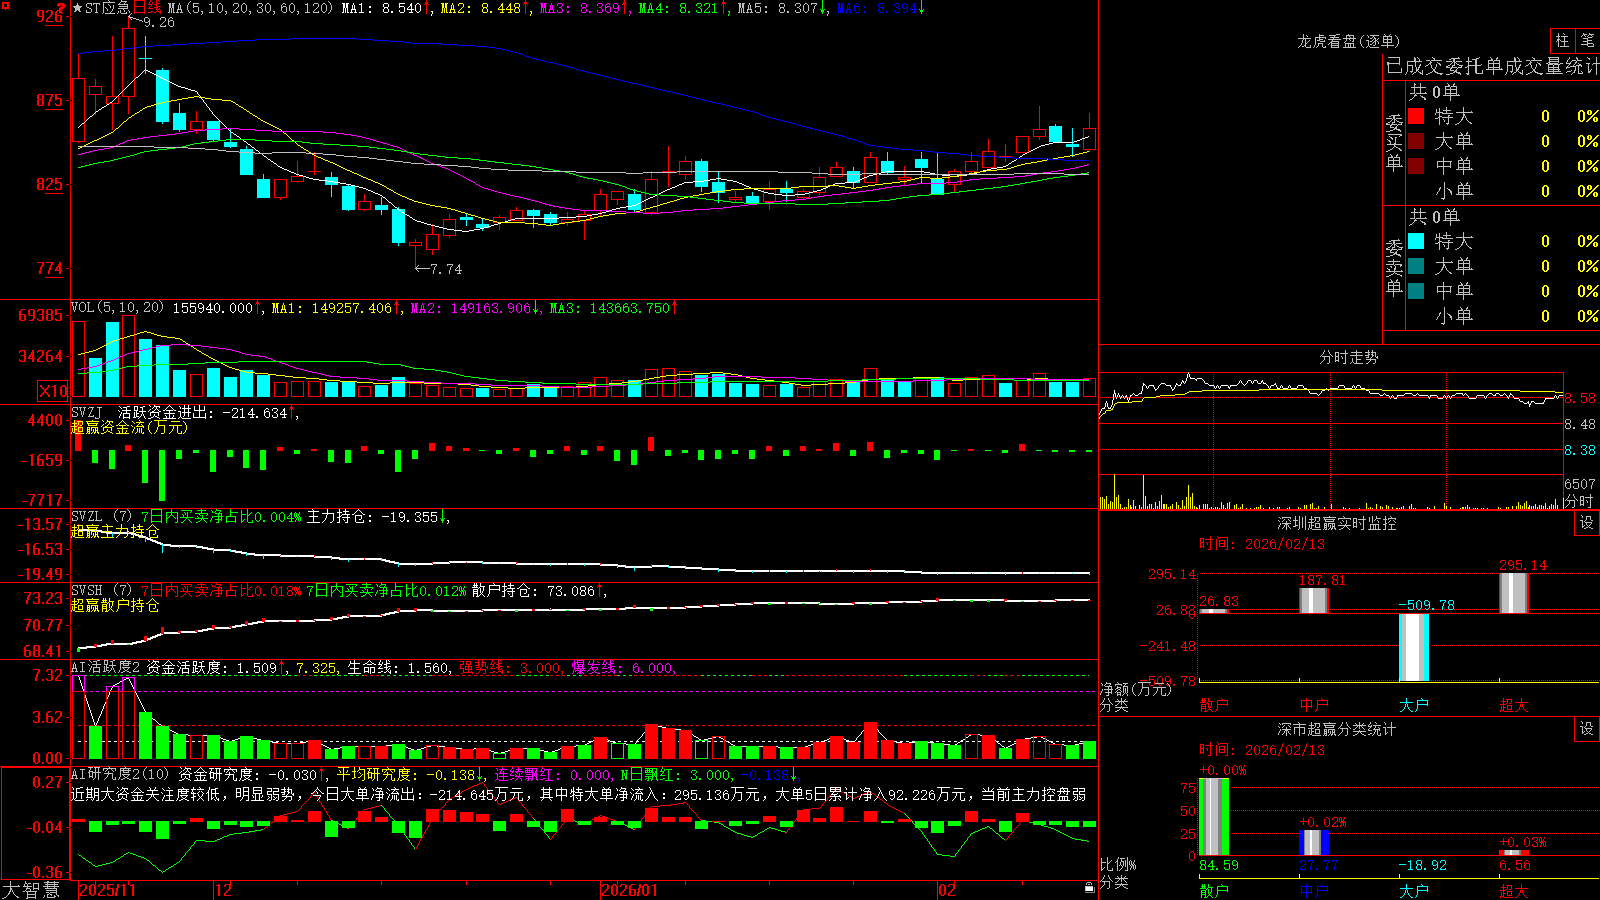Switch Dragon-Tiger panel to 柱 view

(x=1562, y=40)
